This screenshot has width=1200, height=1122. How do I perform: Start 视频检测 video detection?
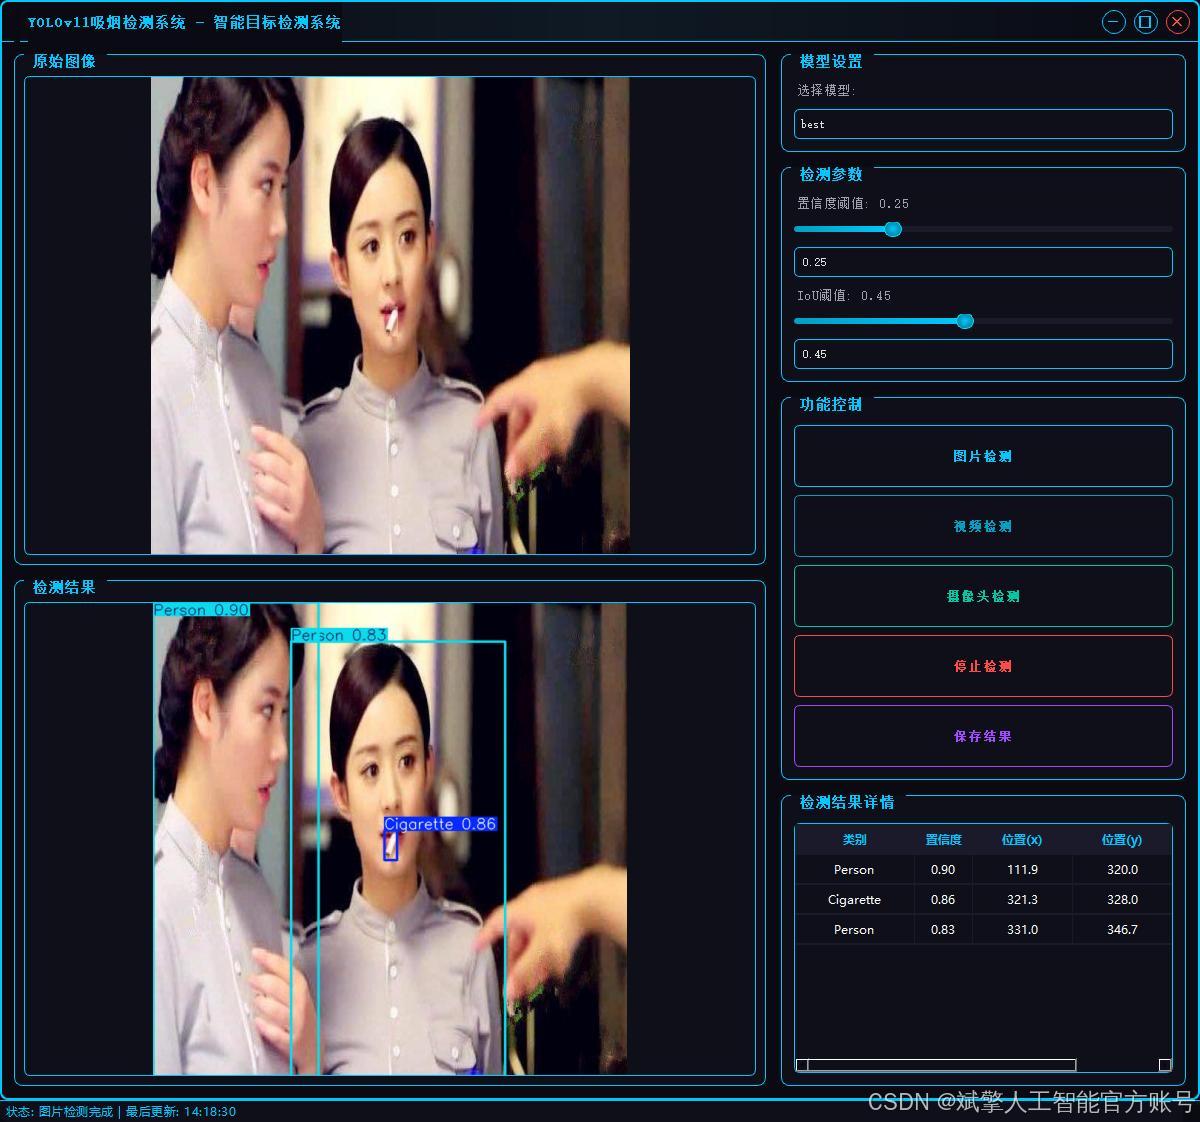(983, 526)
